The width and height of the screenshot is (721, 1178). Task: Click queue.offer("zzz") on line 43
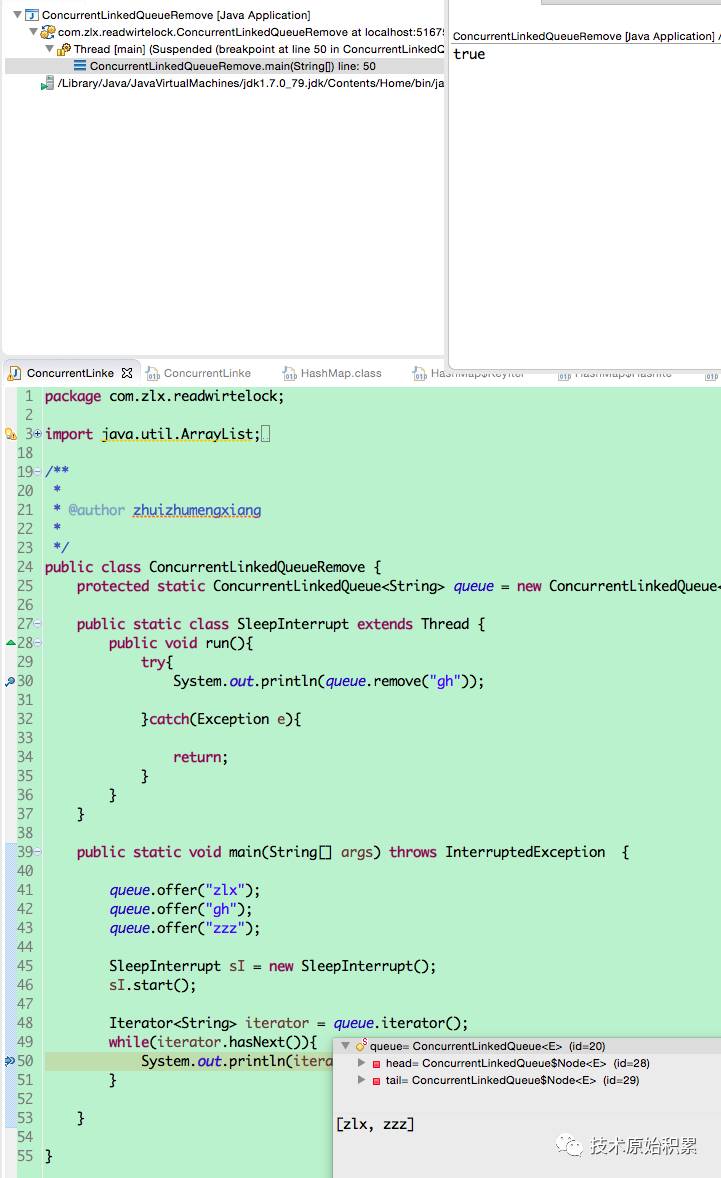(185, 929)
